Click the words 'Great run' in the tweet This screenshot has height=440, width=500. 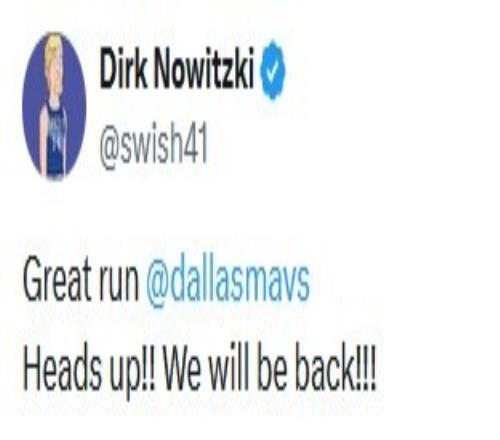[x=81, y=278]
